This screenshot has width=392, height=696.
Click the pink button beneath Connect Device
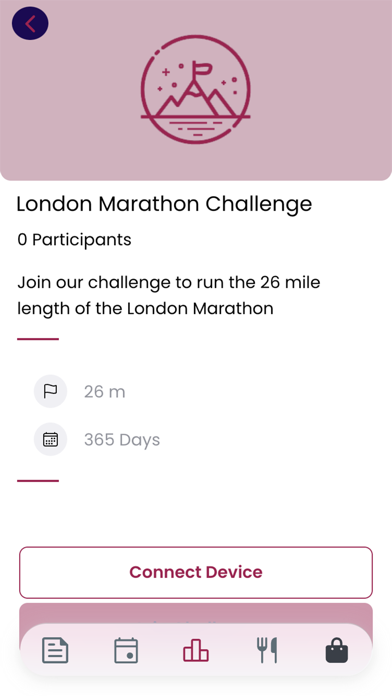[196, 614]
